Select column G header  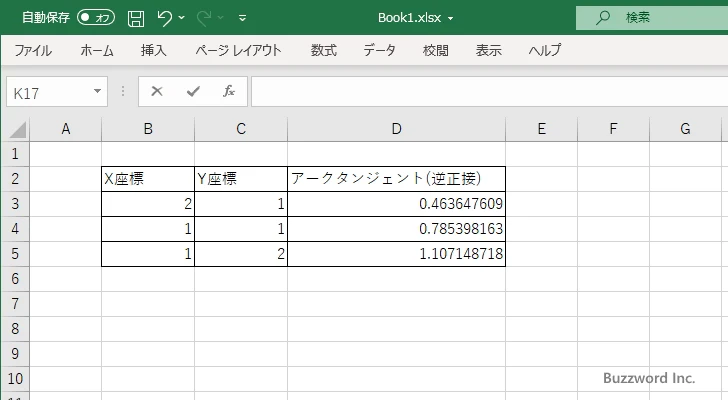pos(685,129)
